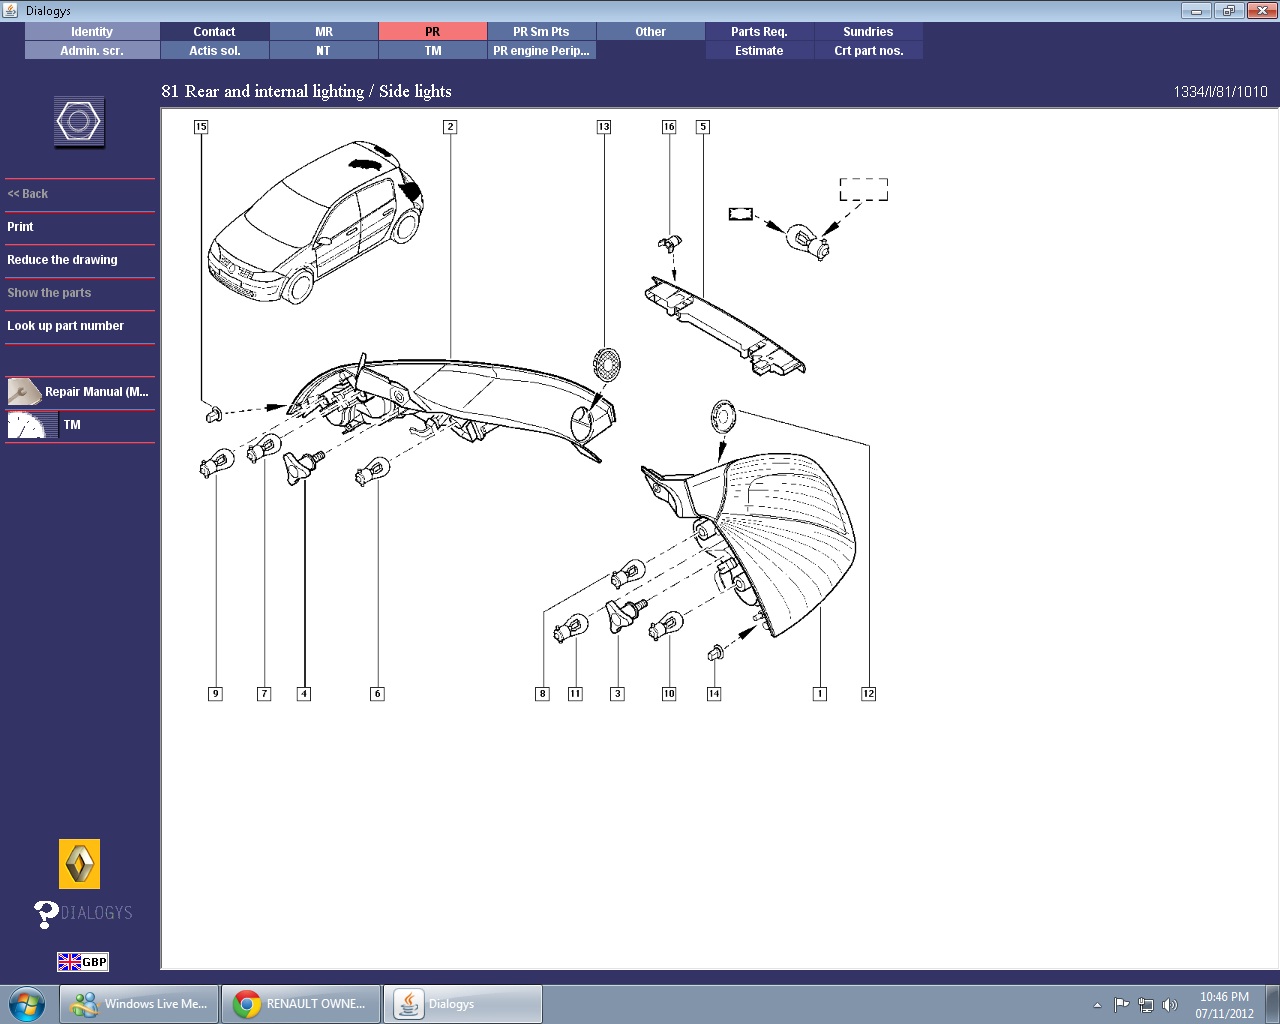Open the Sundries tab
Screen dimensions: 1280x1024
869,32
